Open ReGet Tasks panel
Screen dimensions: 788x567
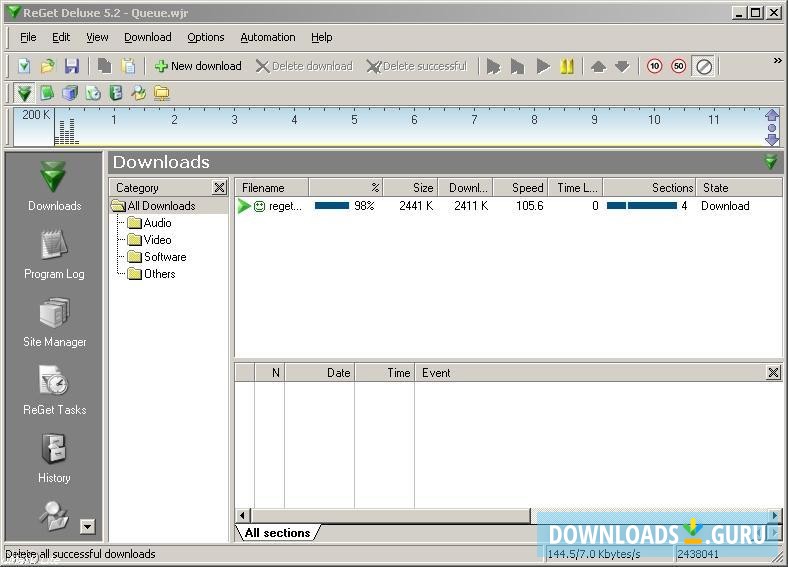(x=54, y=390)
